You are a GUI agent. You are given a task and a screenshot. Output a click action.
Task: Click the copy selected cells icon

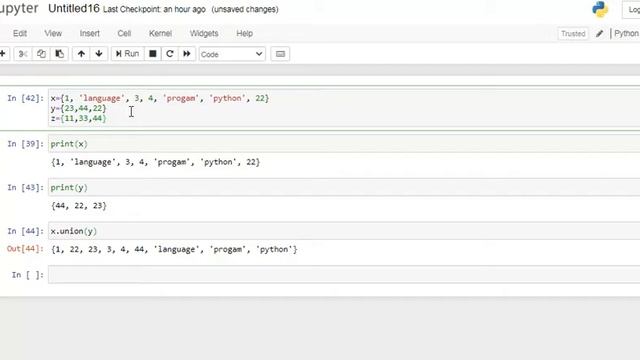(41, 54)
